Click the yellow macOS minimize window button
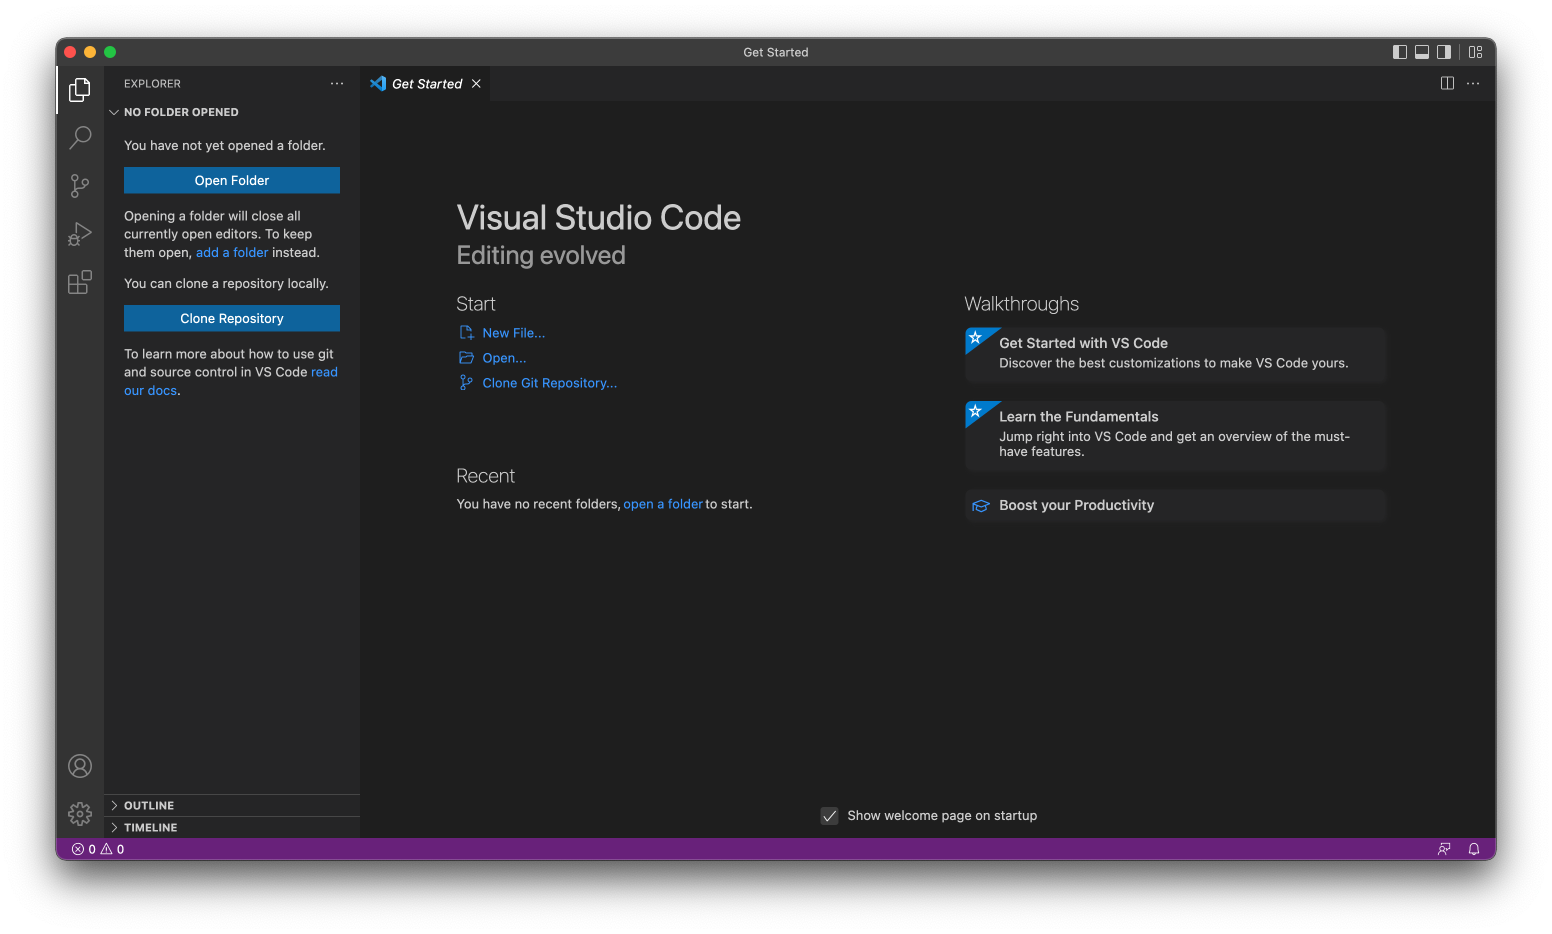The width and height of the screenshot is (1552, 934). [x=90, y=52]
